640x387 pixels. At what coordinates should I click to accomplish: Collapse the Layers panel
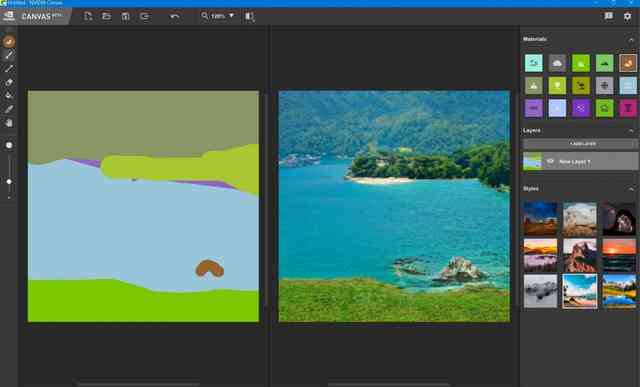pos(631,131)
